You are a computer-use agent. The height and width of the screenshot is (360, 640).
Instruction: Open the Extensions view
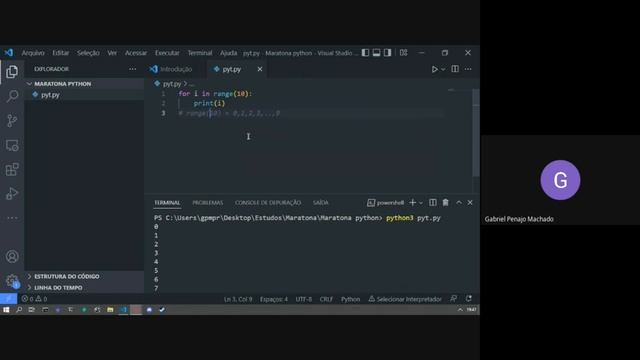pos(12,169)
